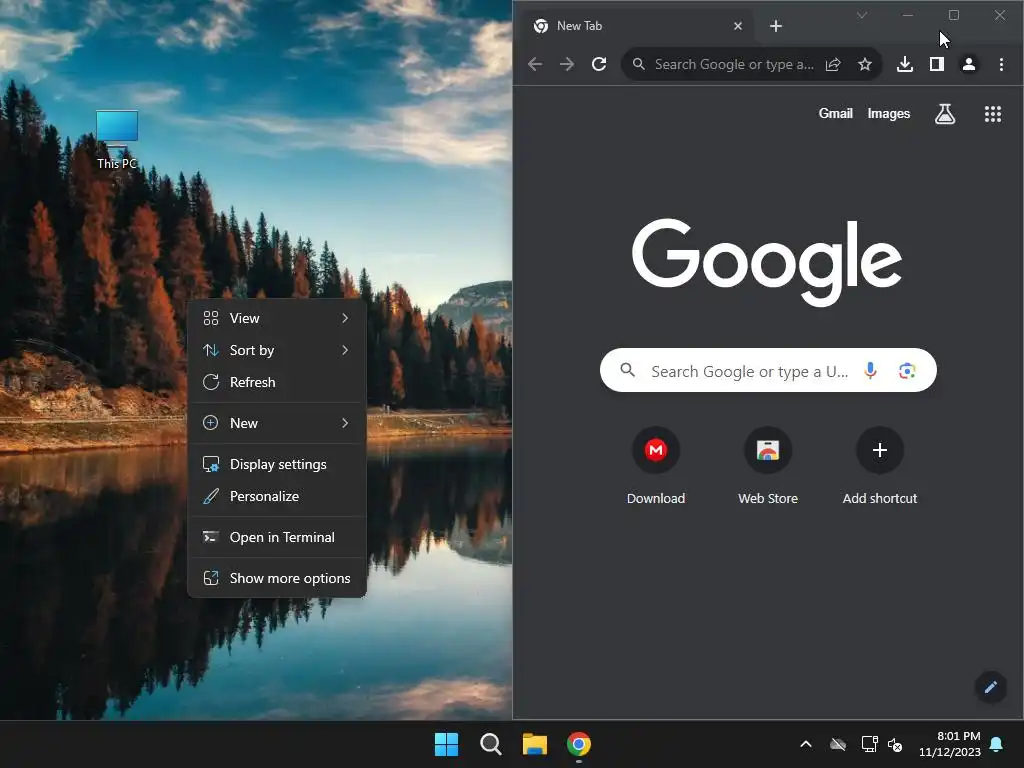Click the Google logo
Image resolution: width=1024 pixels, height=768 pixels.
(767, 262)
